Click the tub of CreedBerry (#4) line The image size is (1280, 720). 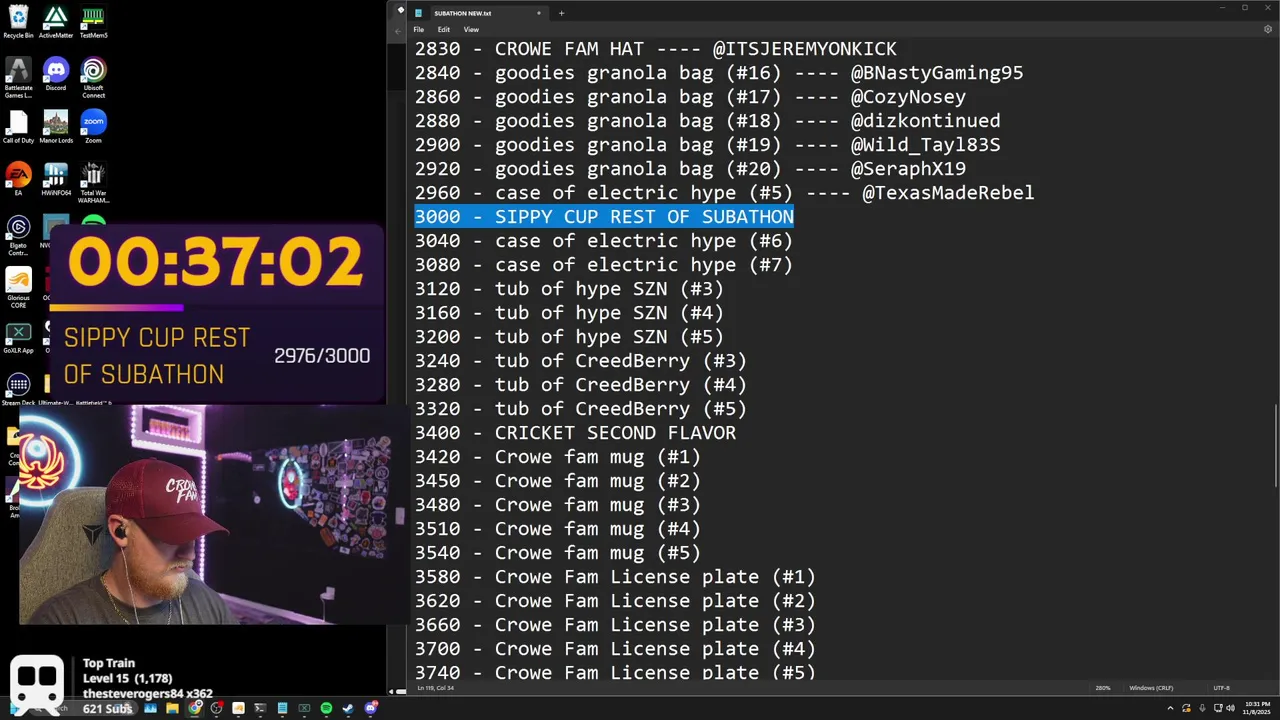click(x=581, y=385)
